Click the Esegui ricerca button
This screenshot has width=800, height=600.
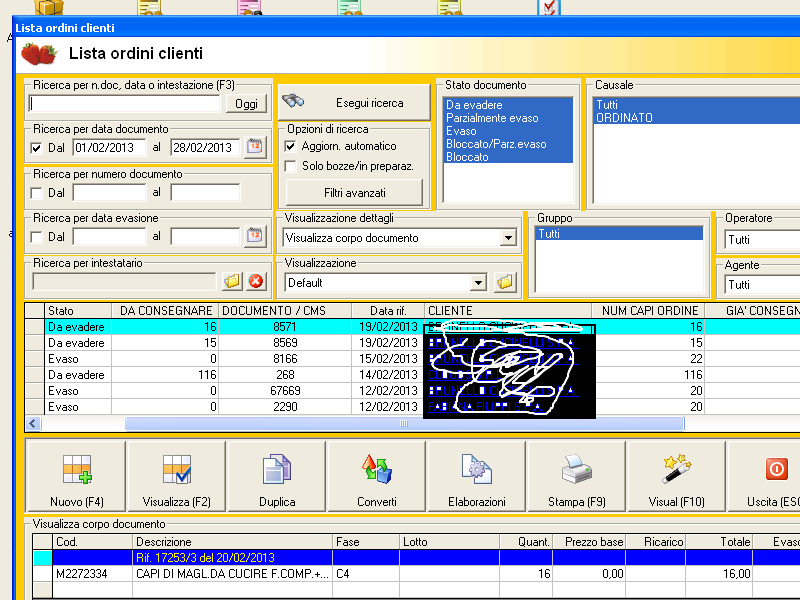354,103
